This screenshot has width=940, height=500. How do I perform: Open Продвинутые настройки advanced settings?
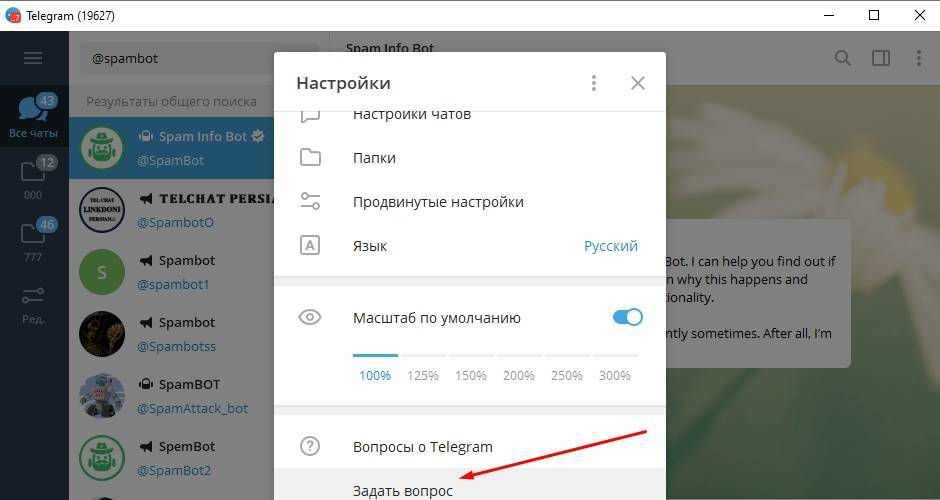(470, 202)
